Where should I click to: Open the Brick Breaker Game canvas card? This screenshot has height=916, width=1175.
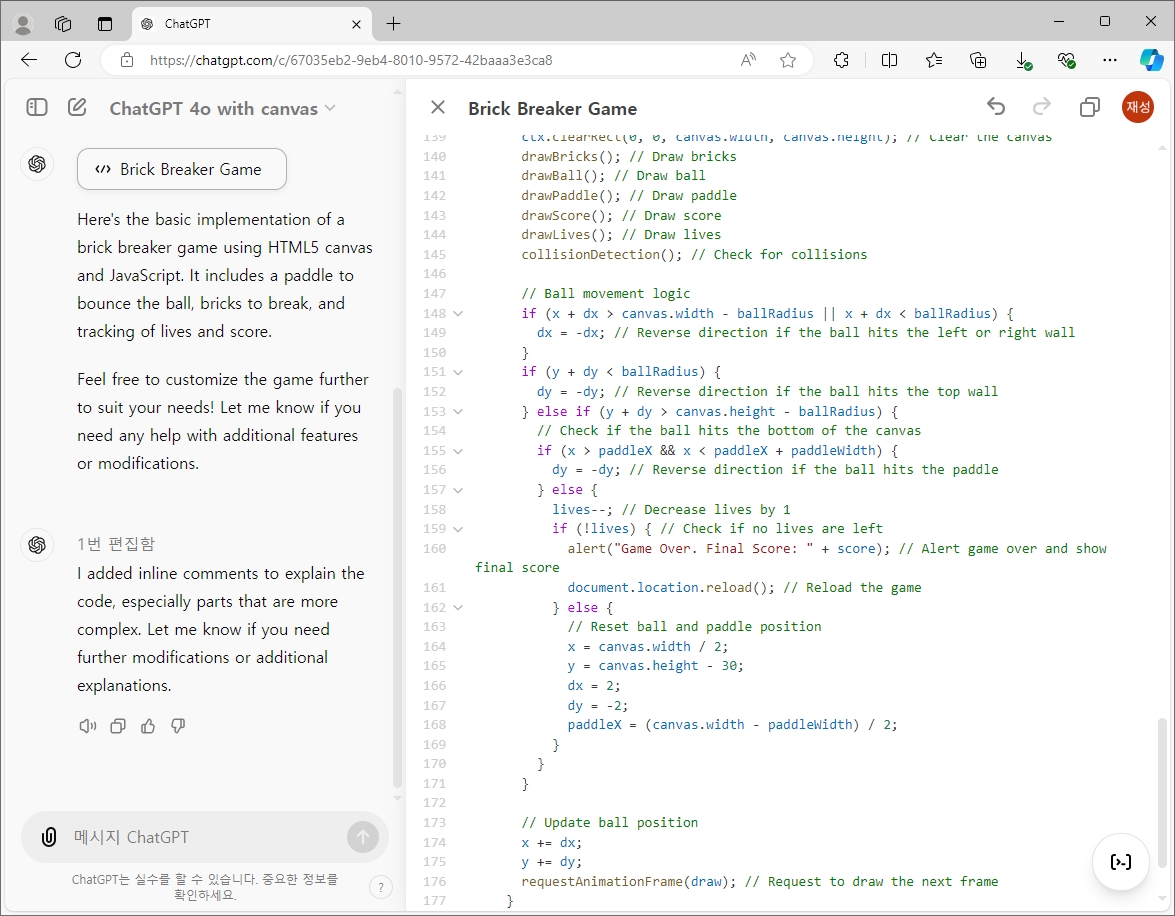pos(181,169)
